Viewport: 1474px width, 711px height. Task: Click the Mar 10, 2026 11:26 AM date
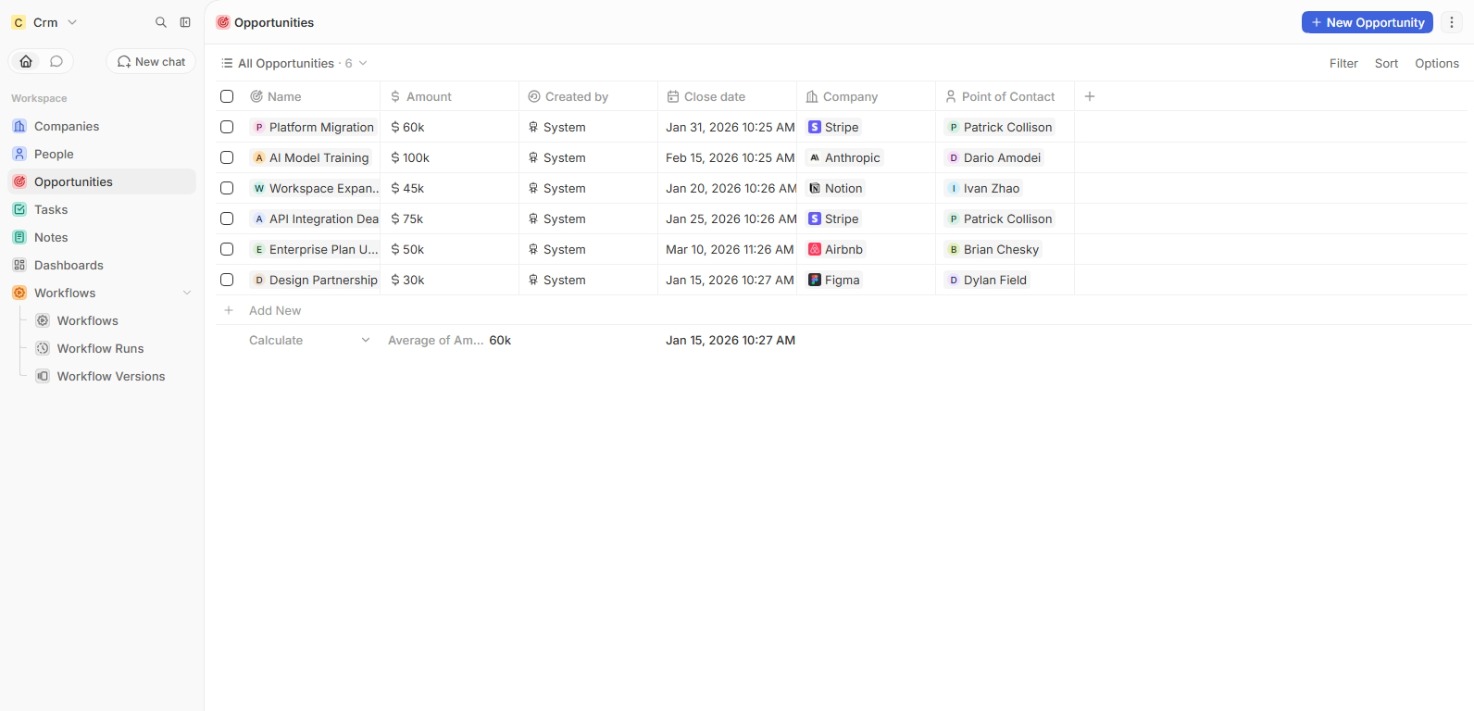point(730,249)
